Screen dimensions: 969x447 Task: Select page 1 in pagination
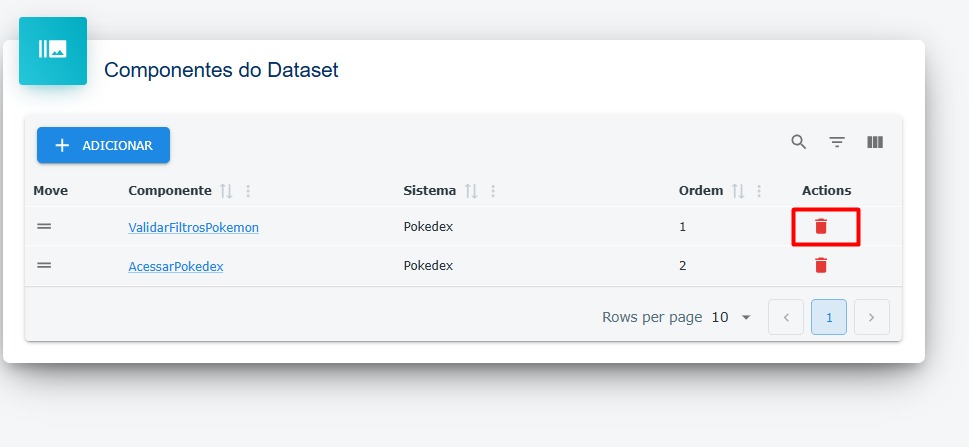point(829,317)
